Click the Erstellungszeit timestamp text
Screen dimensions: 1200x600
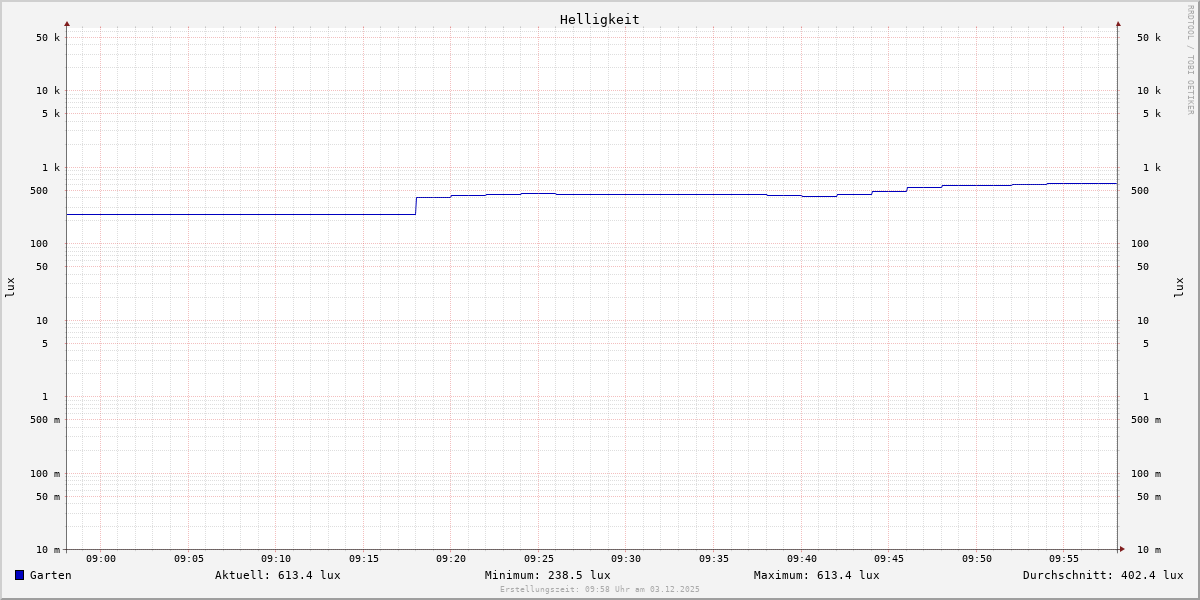point(599,590)
